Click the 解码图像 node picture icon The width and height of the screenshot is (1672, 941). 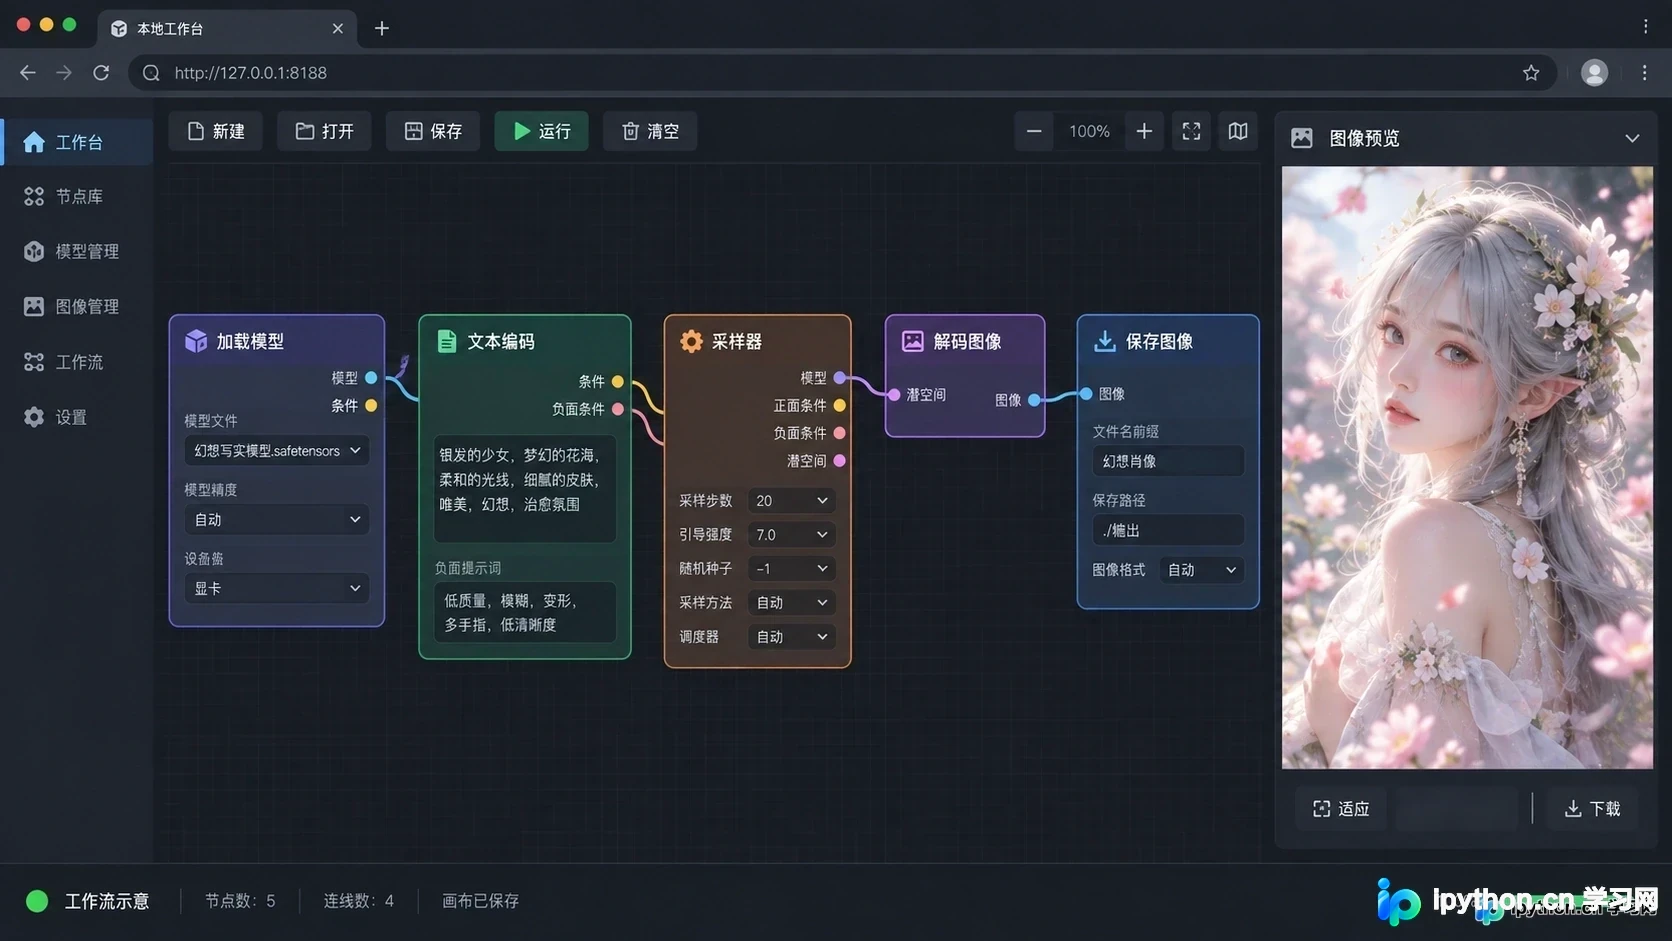click(913, 341)
